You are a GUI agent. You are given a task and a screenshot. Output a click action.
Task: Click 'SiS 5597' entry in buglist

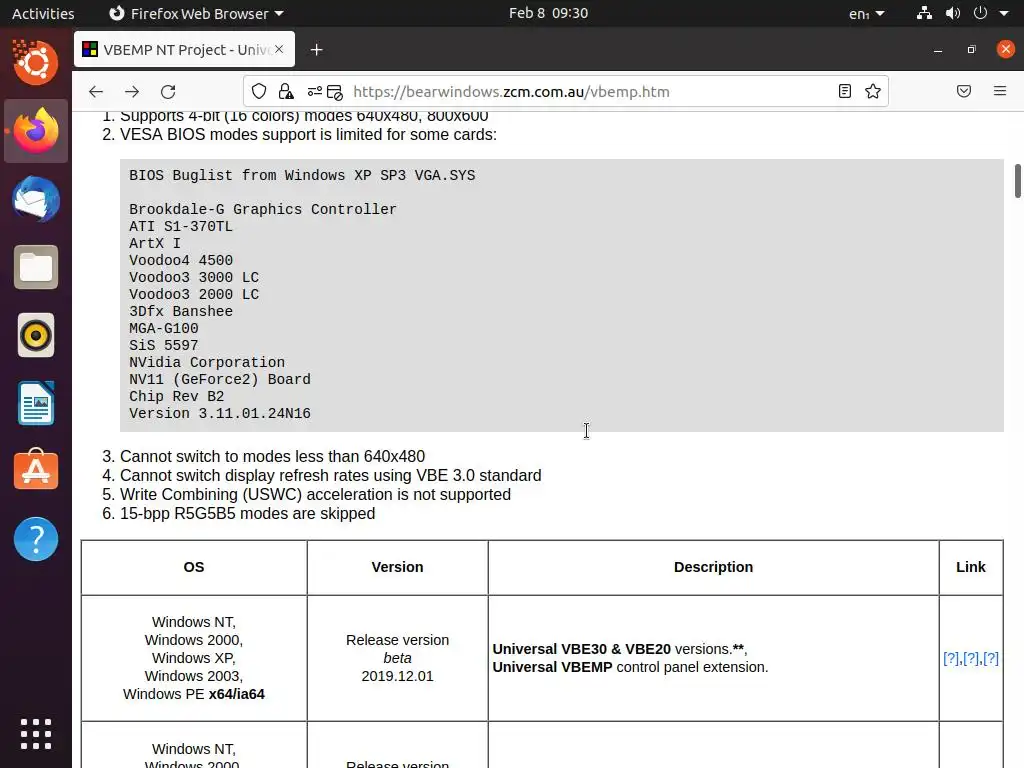click(x=163, y=345)
